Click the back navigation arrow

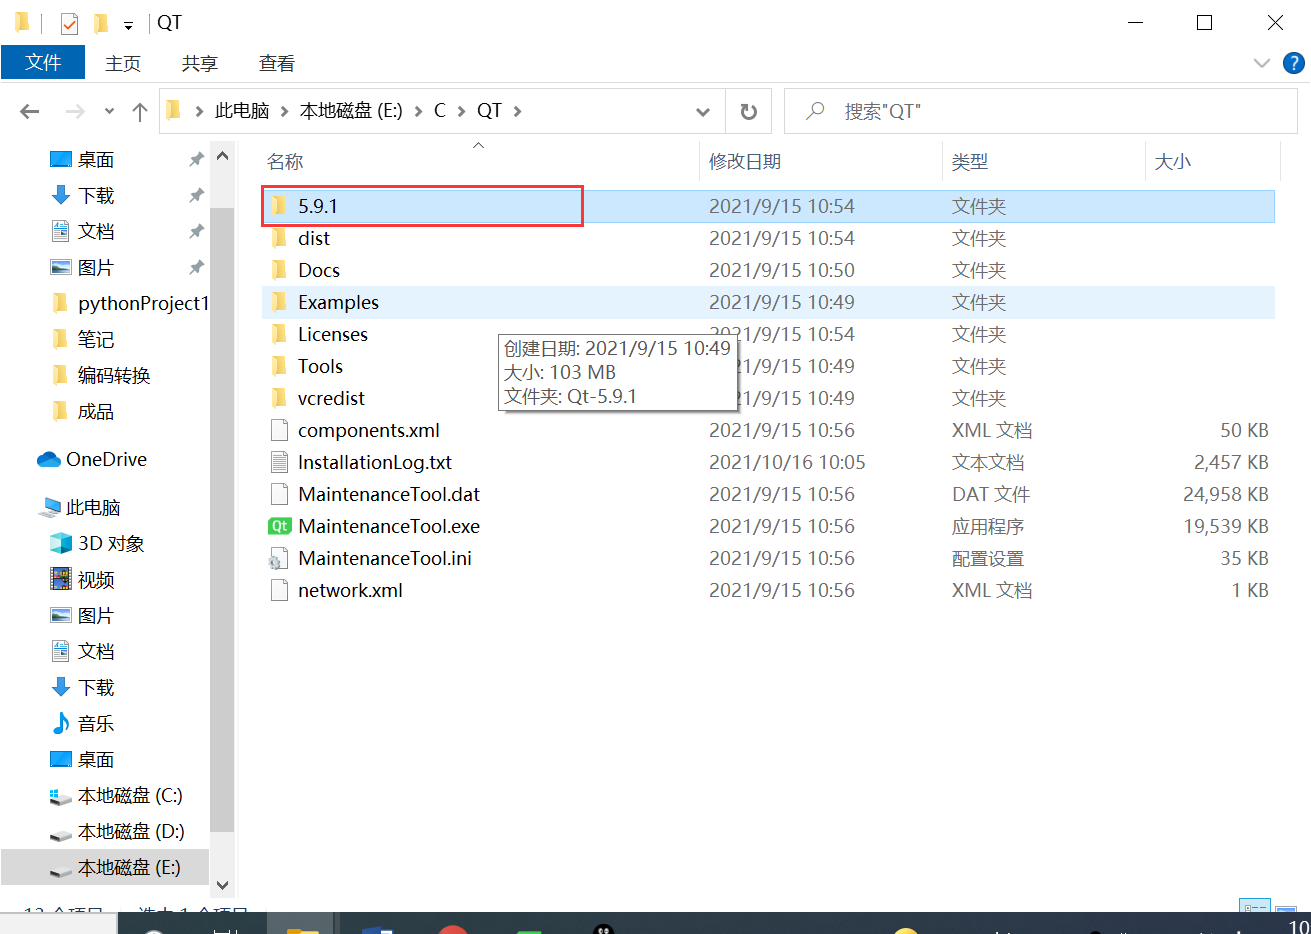[x=29, y=111]
